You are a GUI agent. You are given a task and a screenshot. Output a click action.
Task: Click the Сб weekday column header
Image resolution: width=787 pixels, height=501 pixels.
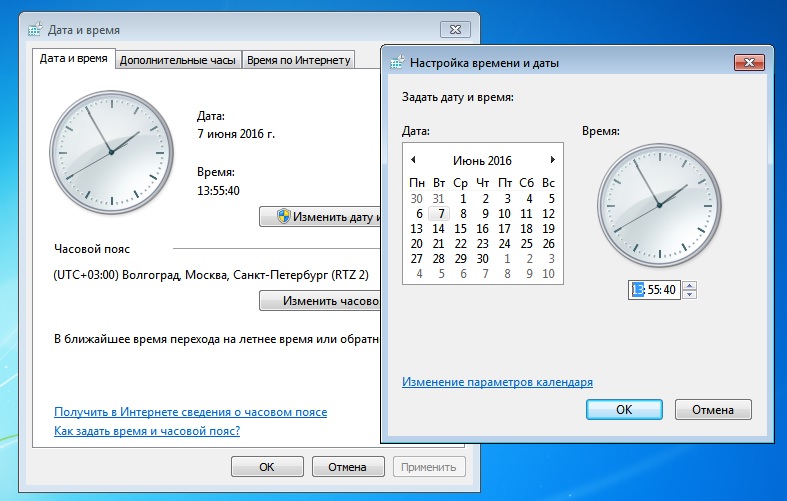pyautogui.click(x=526, y=183)
